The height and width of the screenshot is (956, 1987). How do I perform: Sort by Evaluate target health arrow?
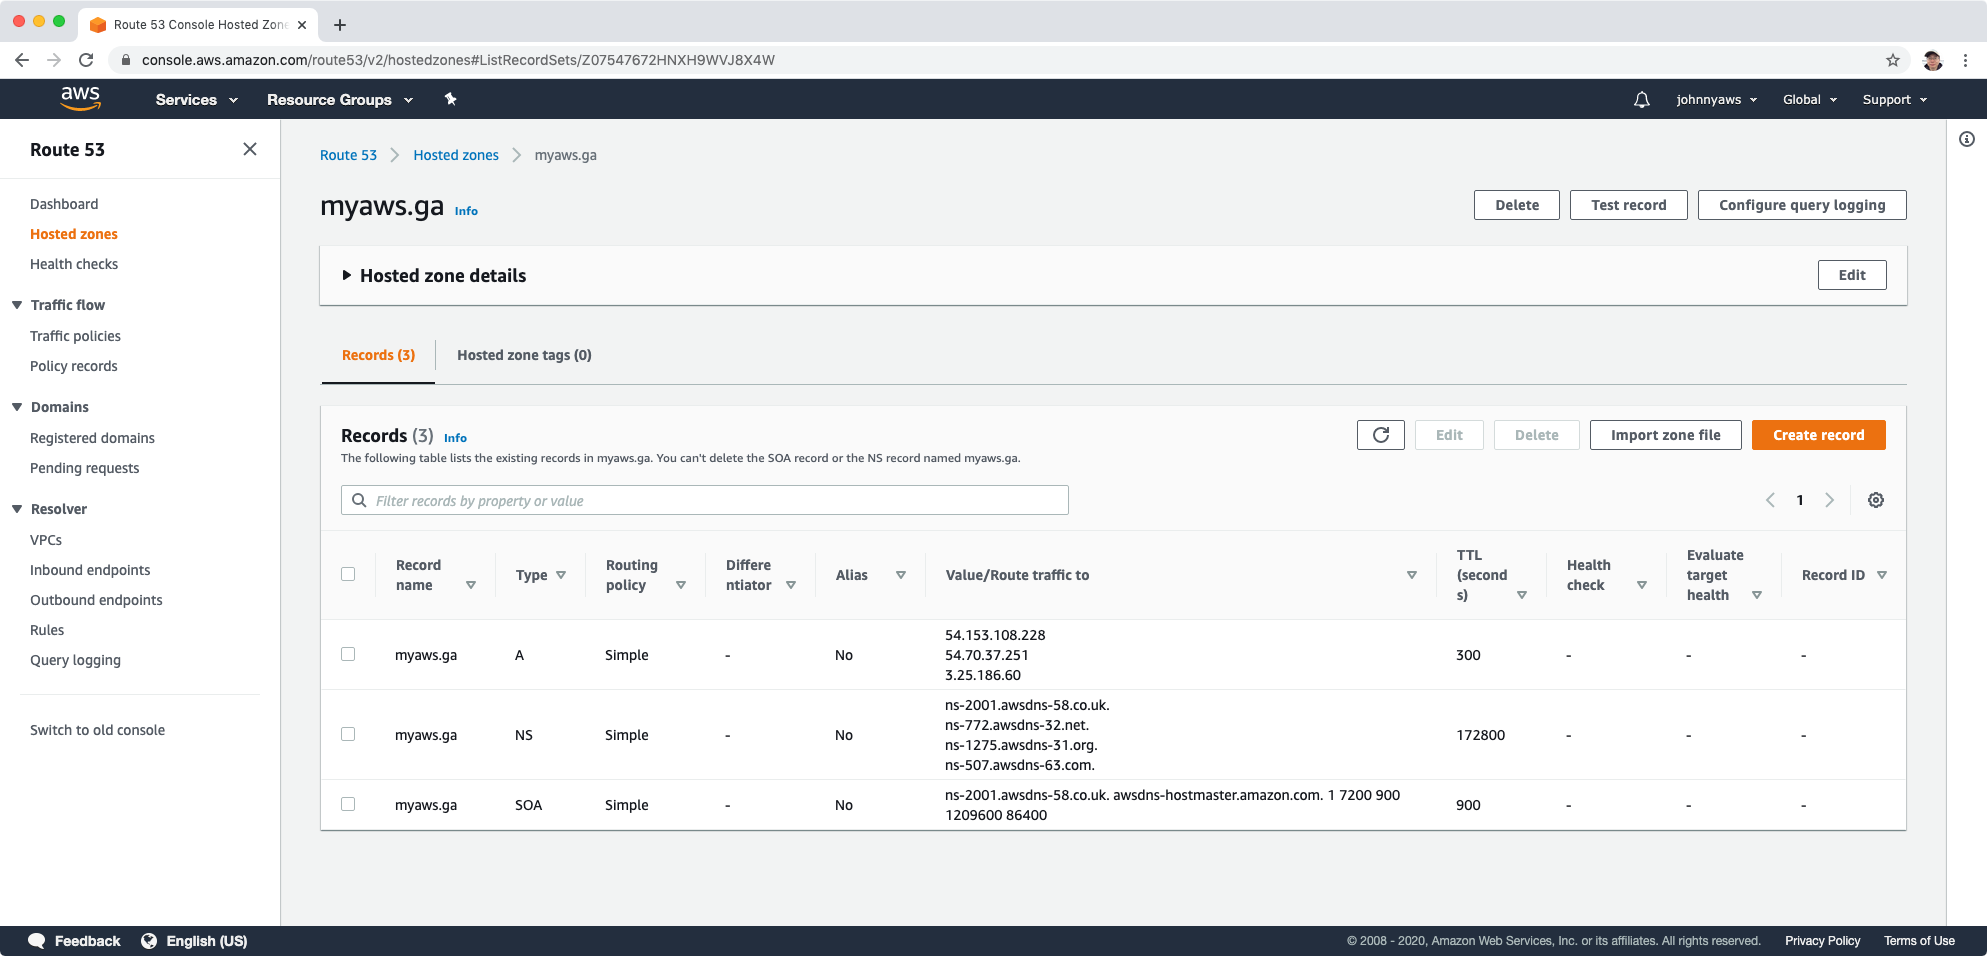click(x=1757, y=595)
